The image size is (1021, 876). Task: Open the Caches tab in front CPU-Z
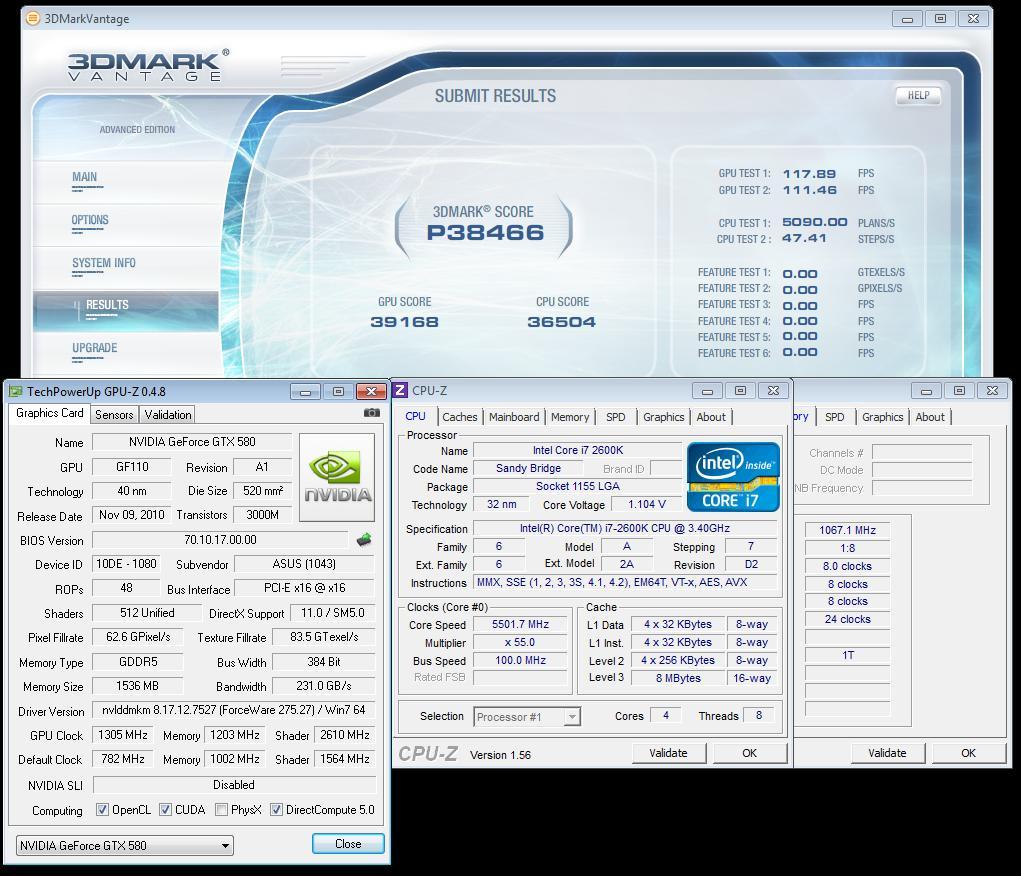click(x=460, y=417)
